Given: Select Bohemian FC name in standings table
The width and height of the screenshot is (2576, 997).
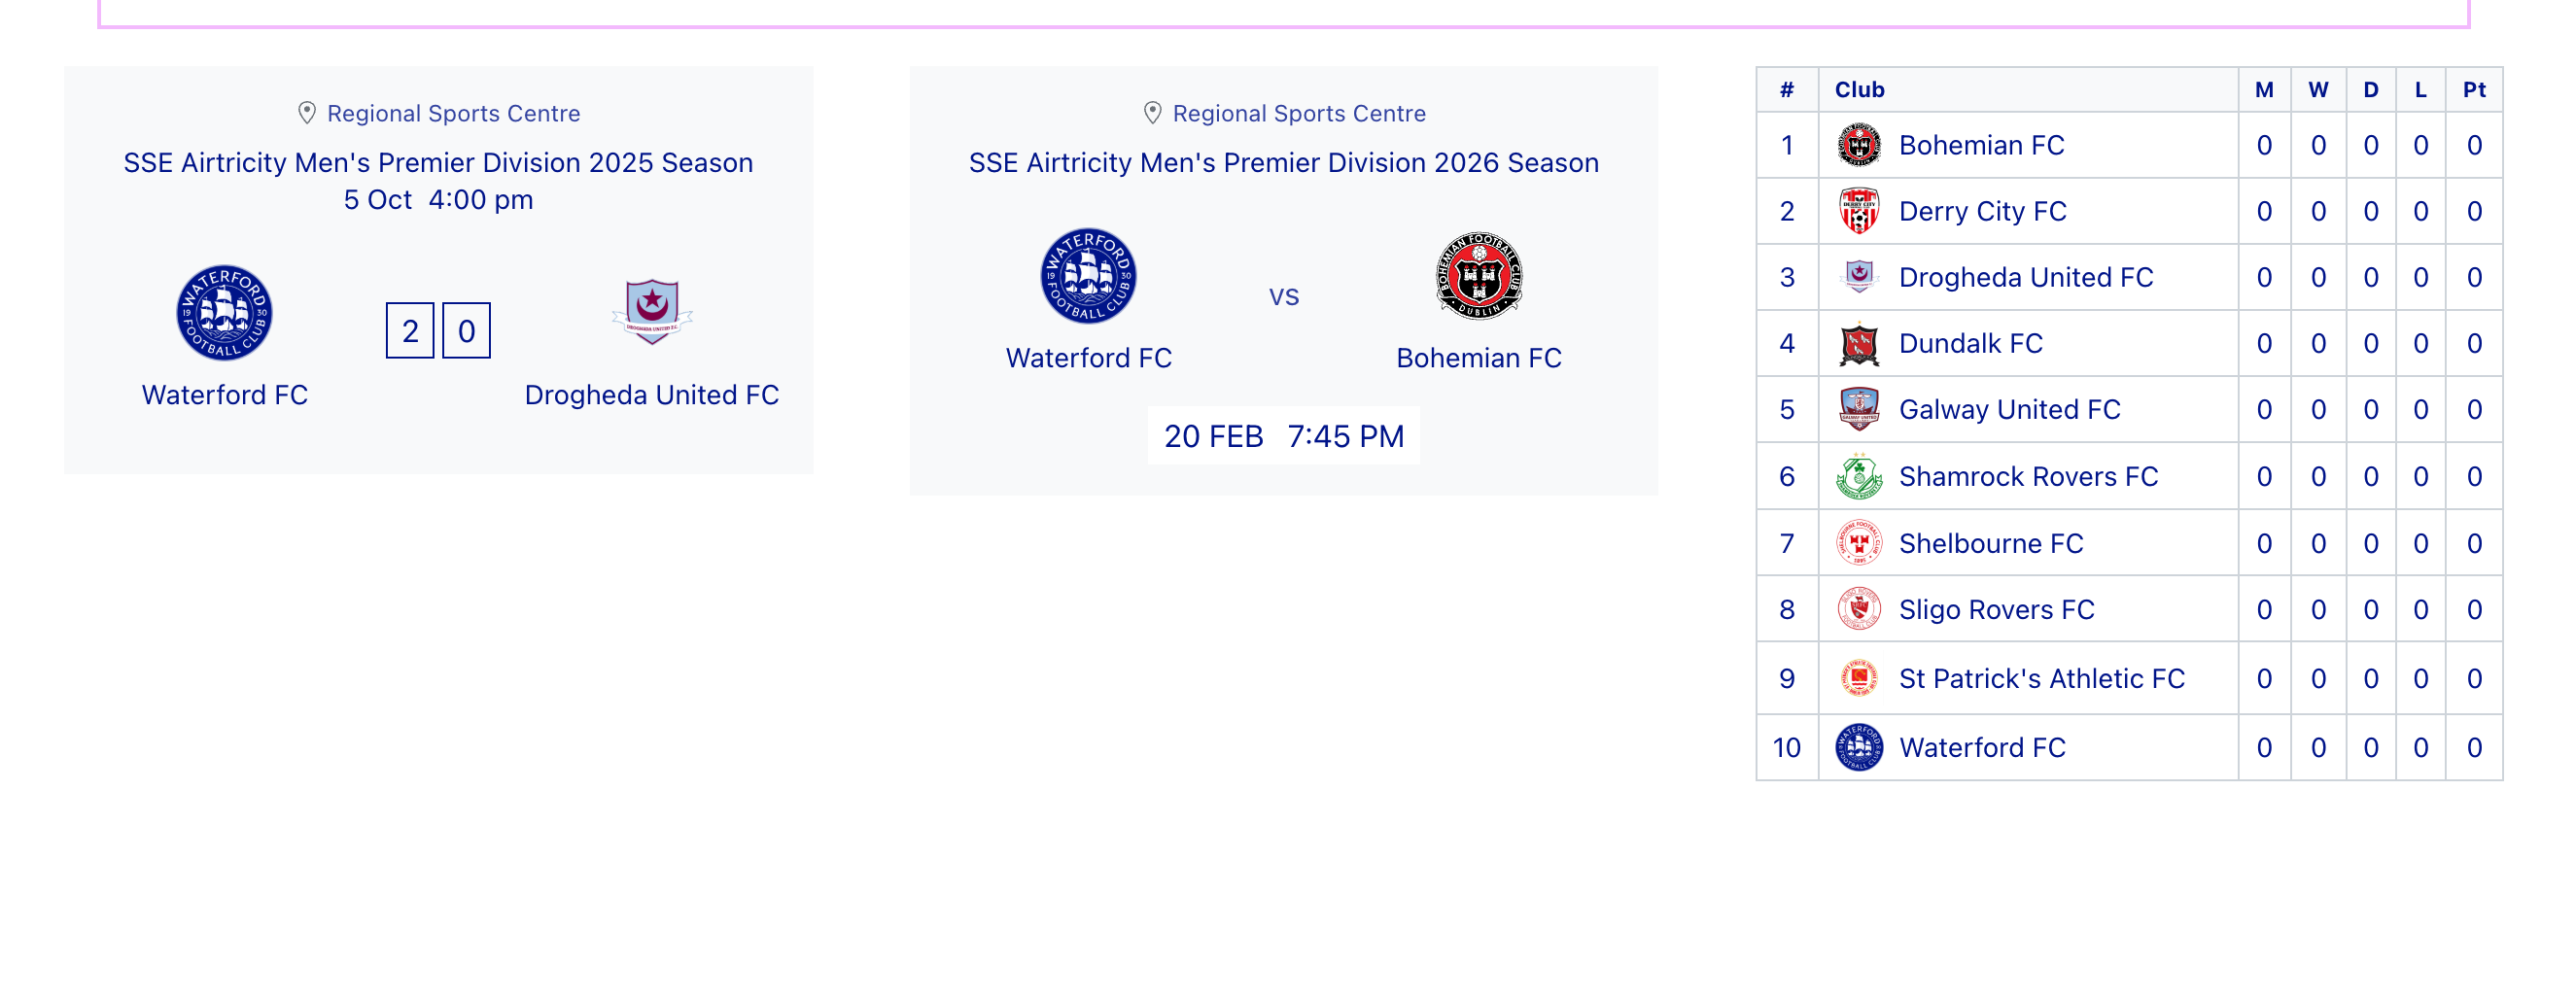Looking at the screenshot, I should pyautogui.click(x=1981, y=146).
